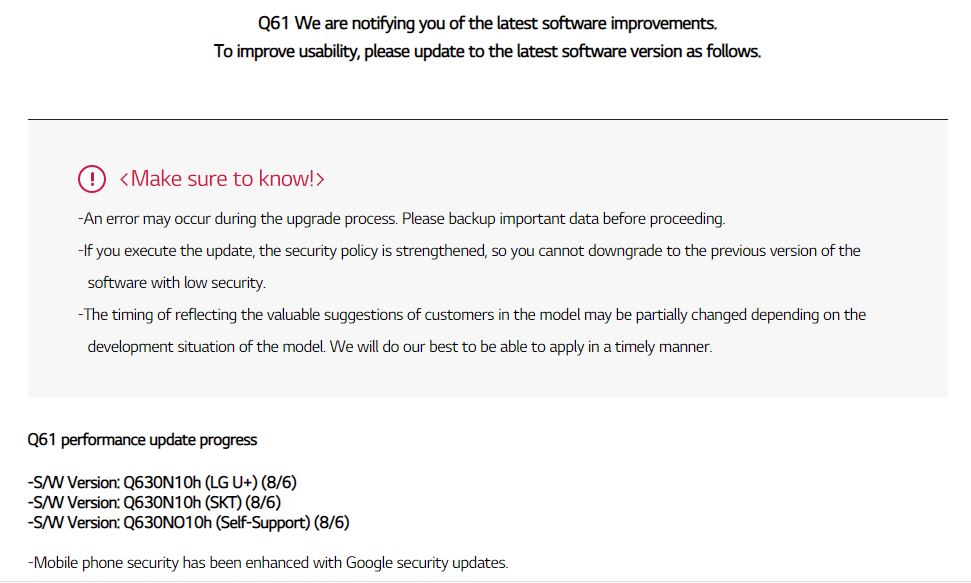
Task: Click "Q61 performance update progress" heading
Action: 142,440
